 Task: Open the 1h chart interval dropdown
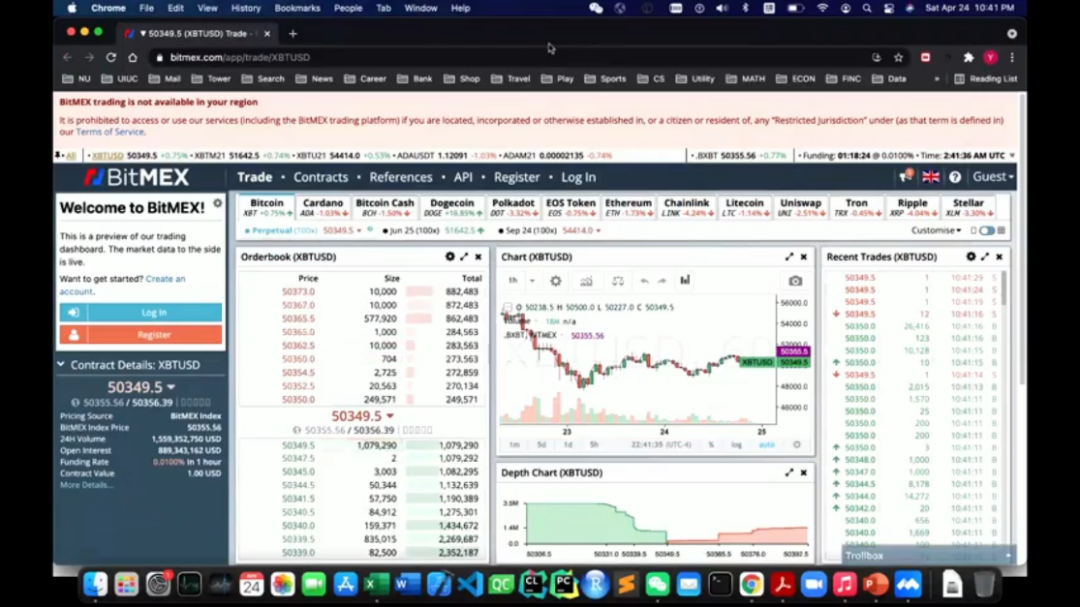tap(518, 281)
